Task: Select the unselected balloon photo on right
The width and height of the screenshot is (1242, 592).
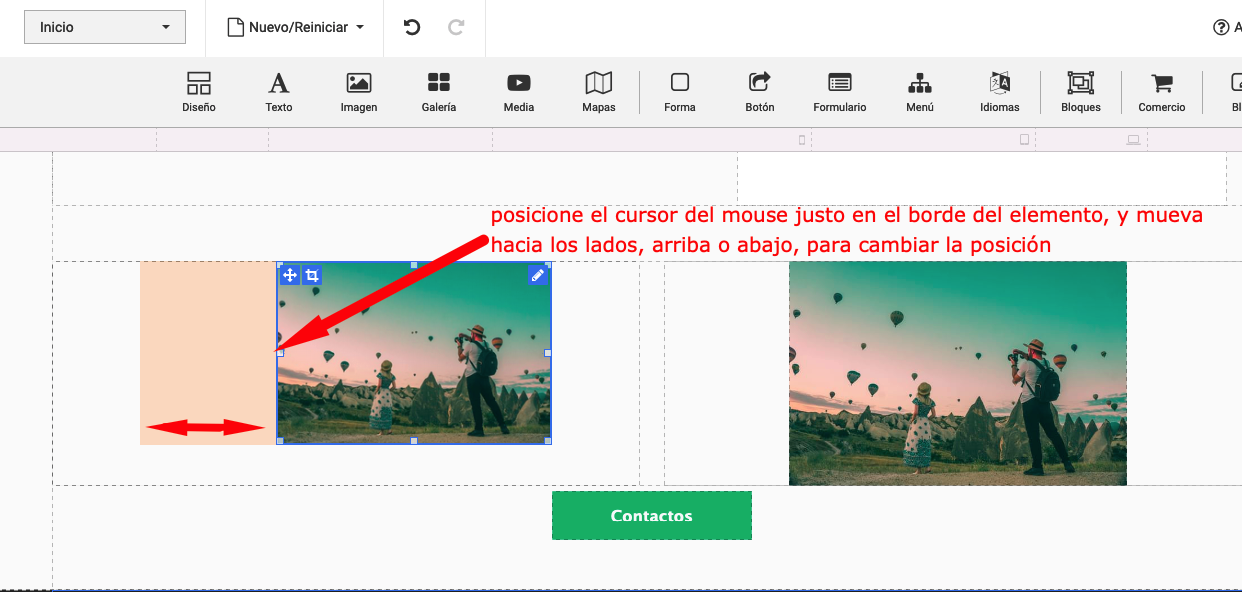Action: pos(957,373)
